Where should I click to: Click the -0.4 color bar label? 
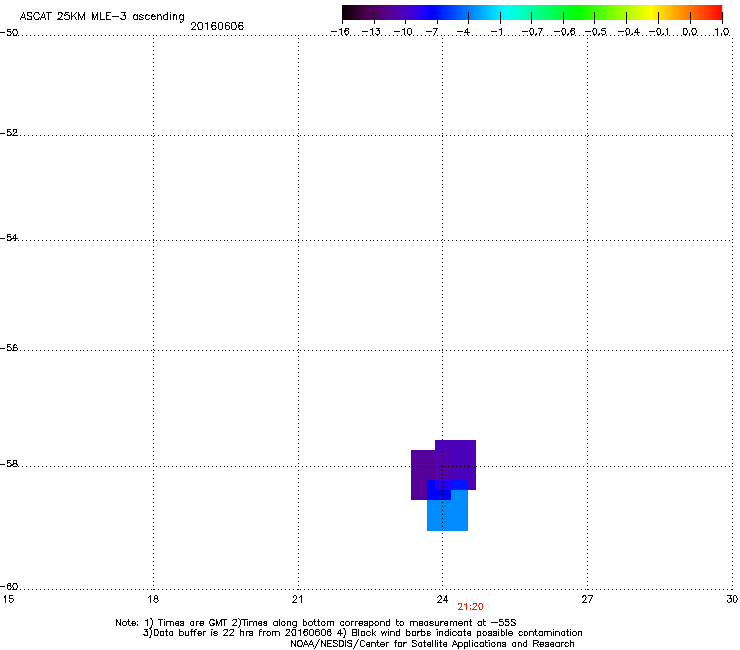coord(629,32)
